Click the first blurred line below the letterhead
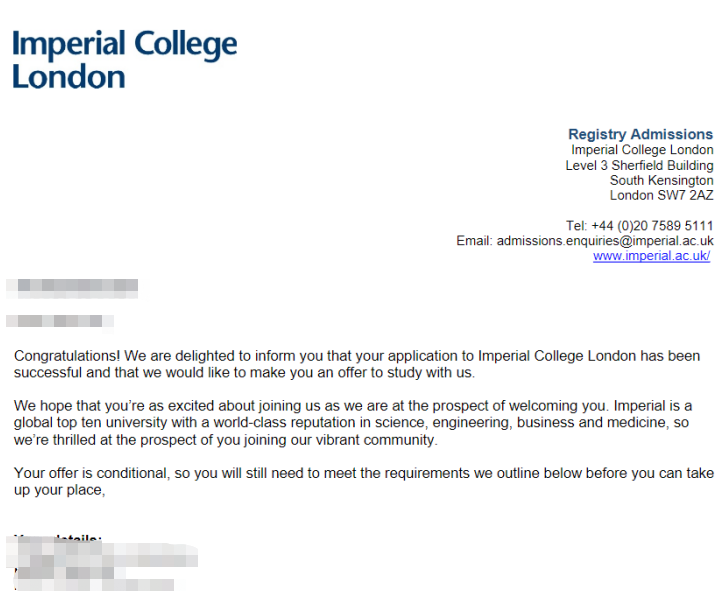 [x=72, y=288]
